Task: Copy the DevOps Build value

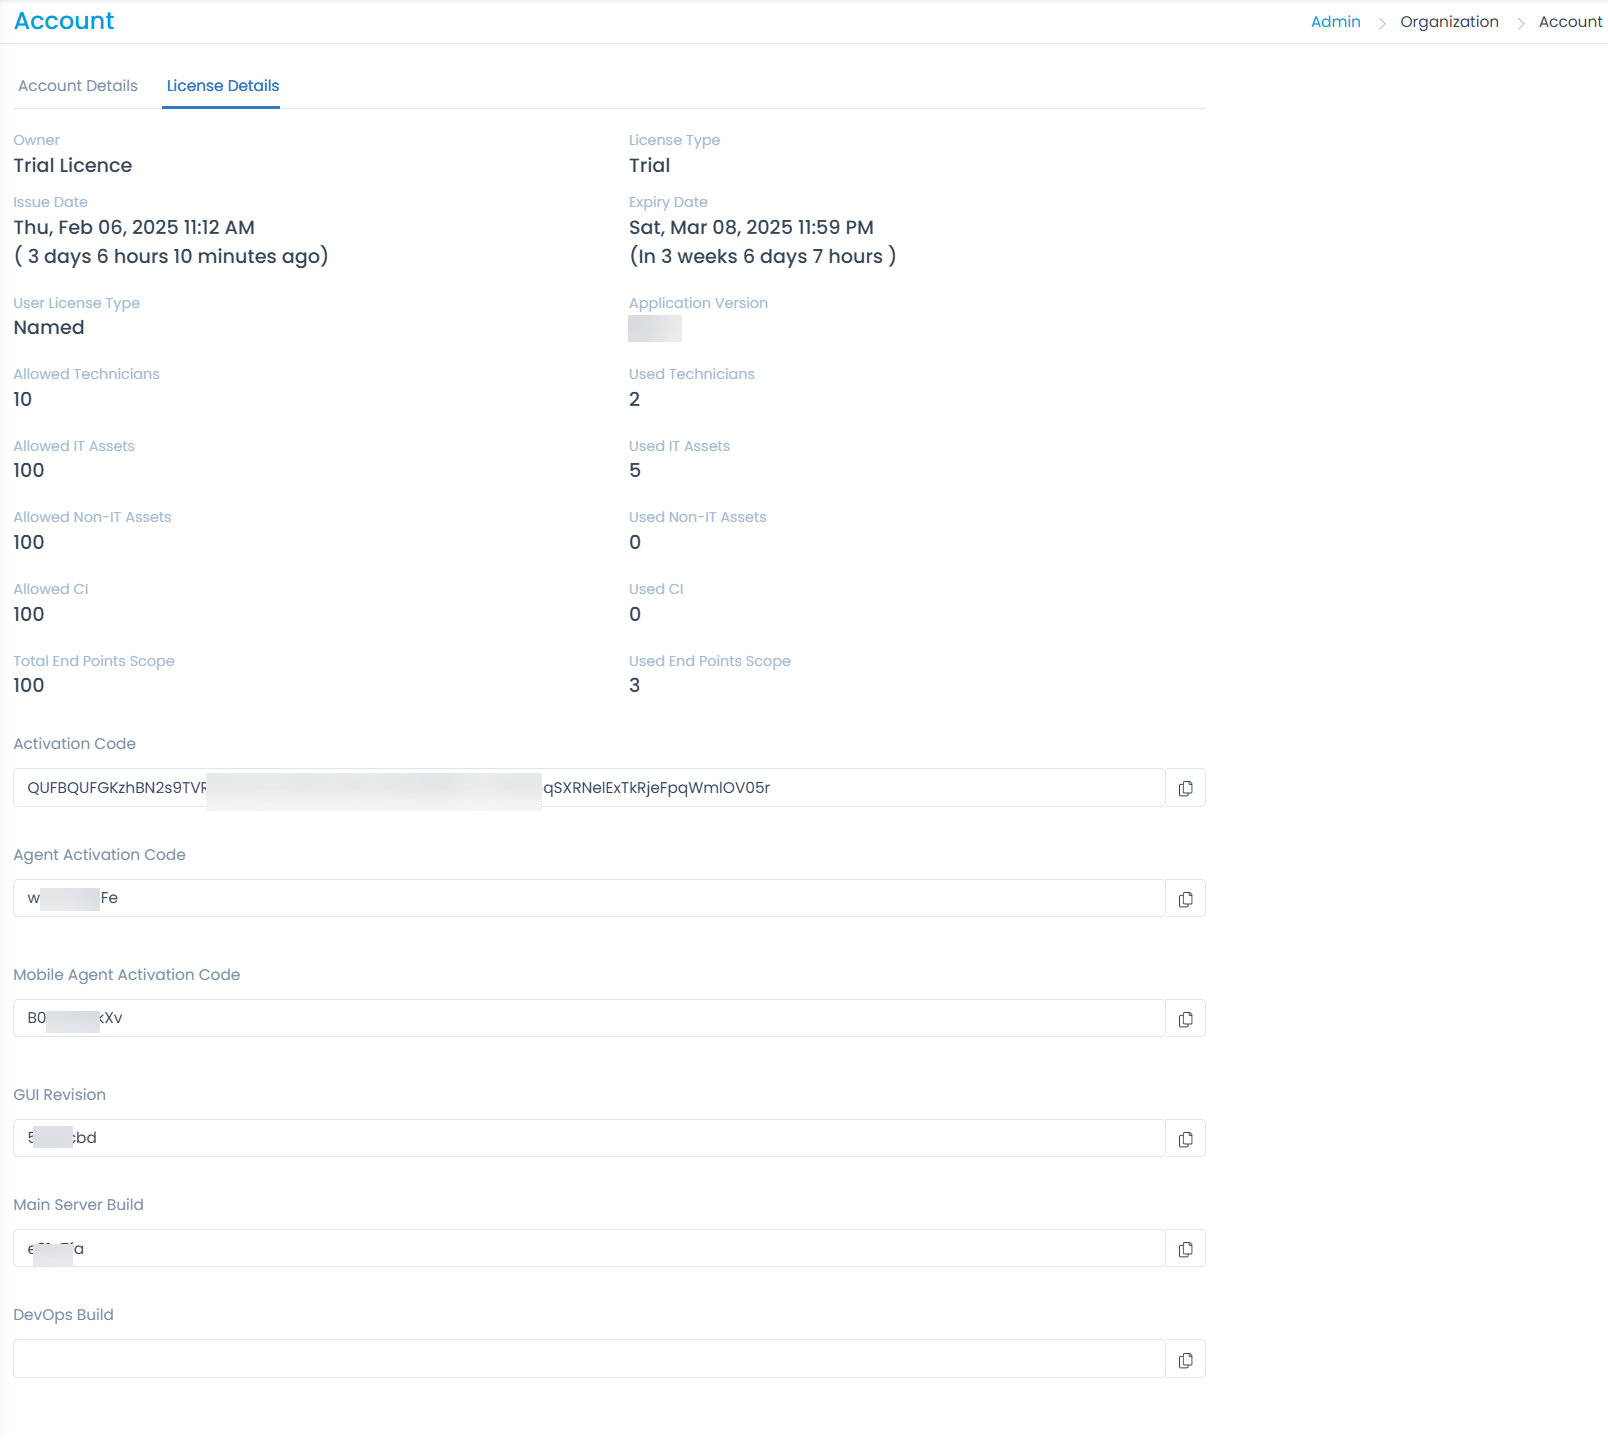Action: 1185,1359
